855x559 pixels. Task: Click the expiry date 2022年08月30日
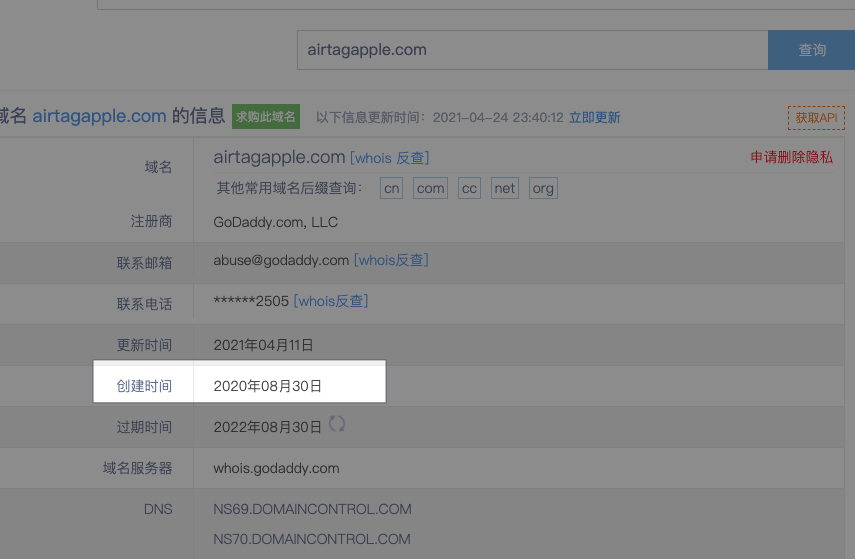tap(267, 427)
